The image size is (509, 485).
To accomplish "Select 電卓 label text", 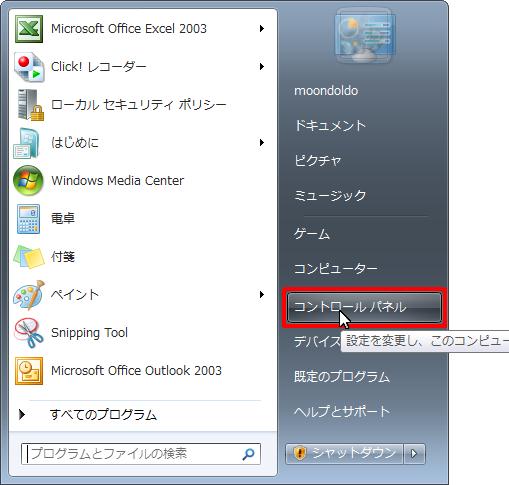I will (x=63, y=219).
